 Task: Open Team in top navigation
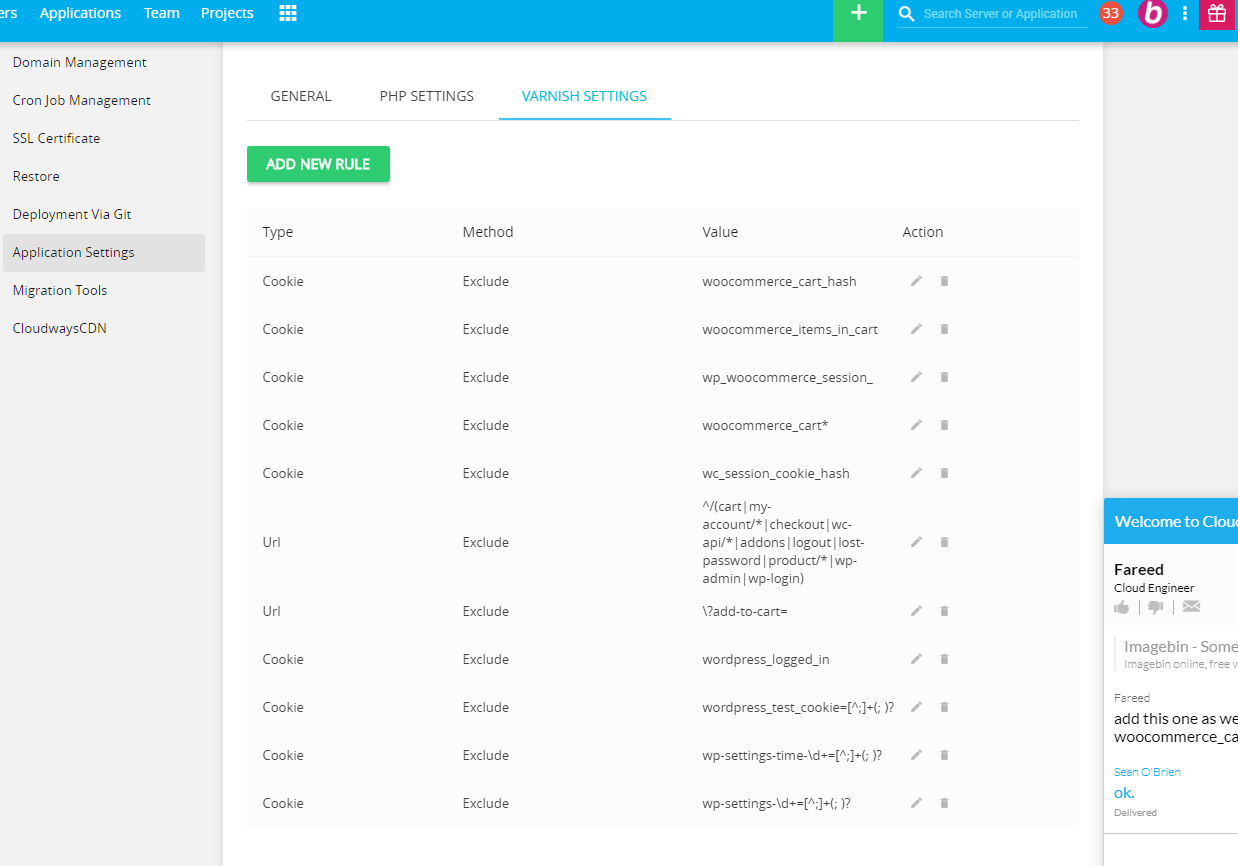[x=162, y=13]
